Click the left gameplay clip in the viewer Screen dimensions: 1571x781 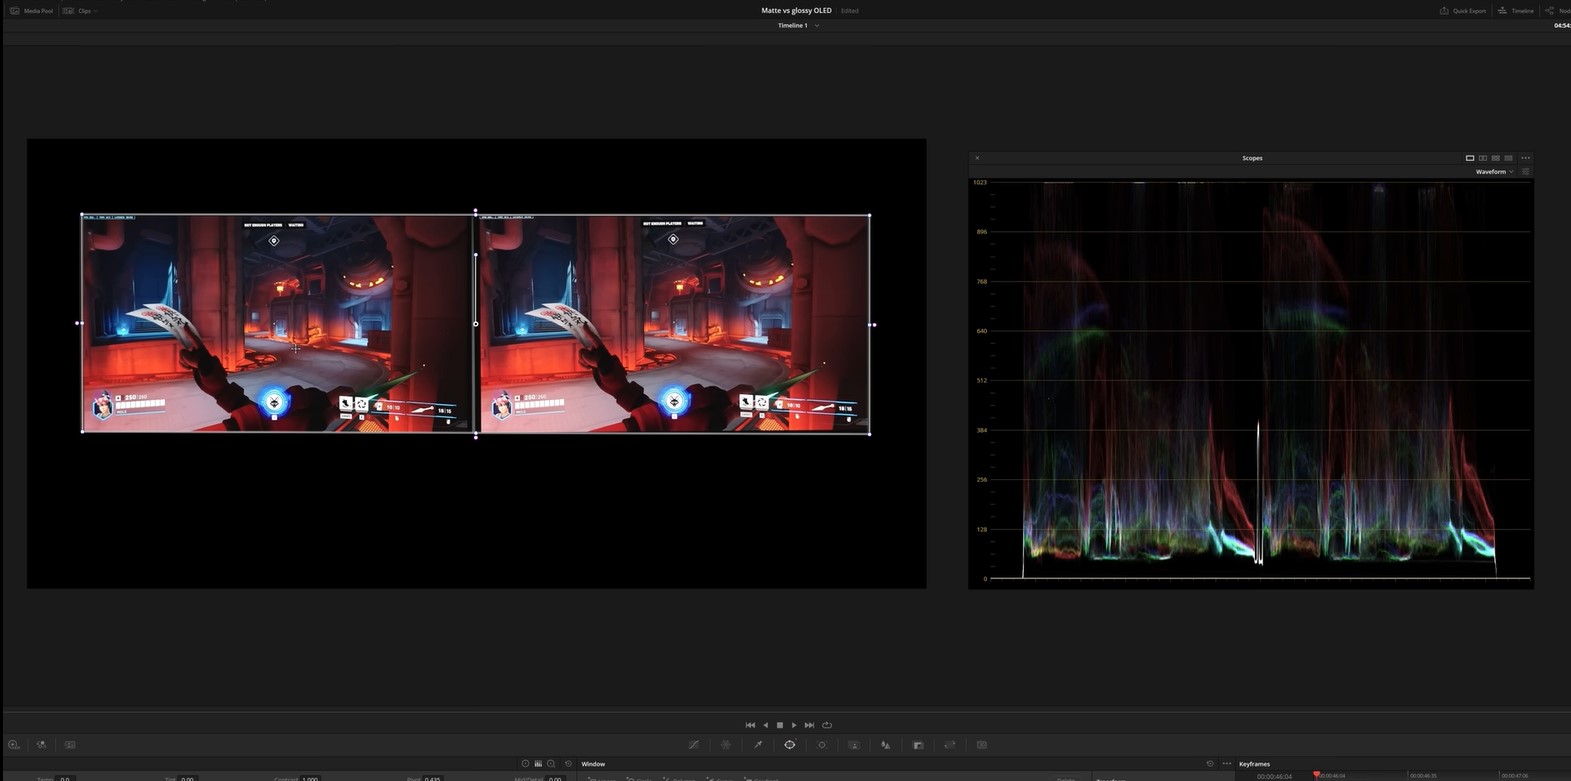277,324
